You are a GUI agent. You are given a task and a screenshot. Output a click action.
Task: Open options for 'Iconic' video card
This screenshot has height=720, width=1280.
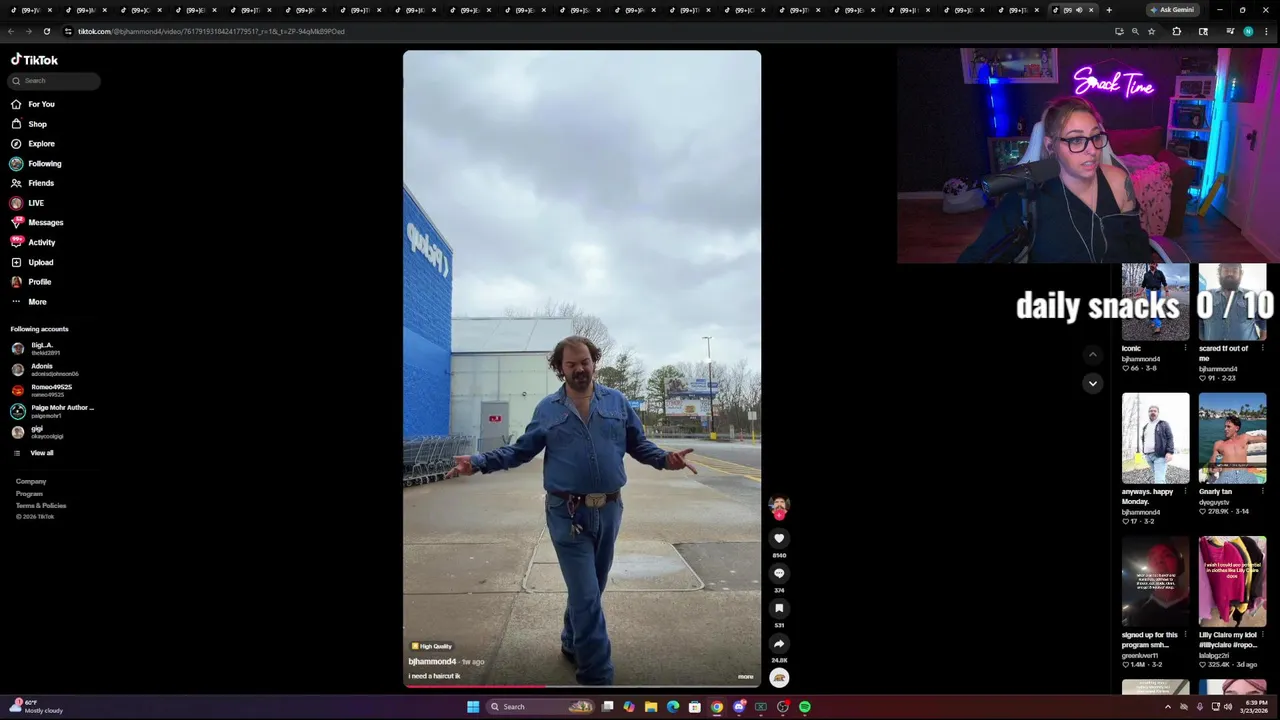pos(1185,348)
